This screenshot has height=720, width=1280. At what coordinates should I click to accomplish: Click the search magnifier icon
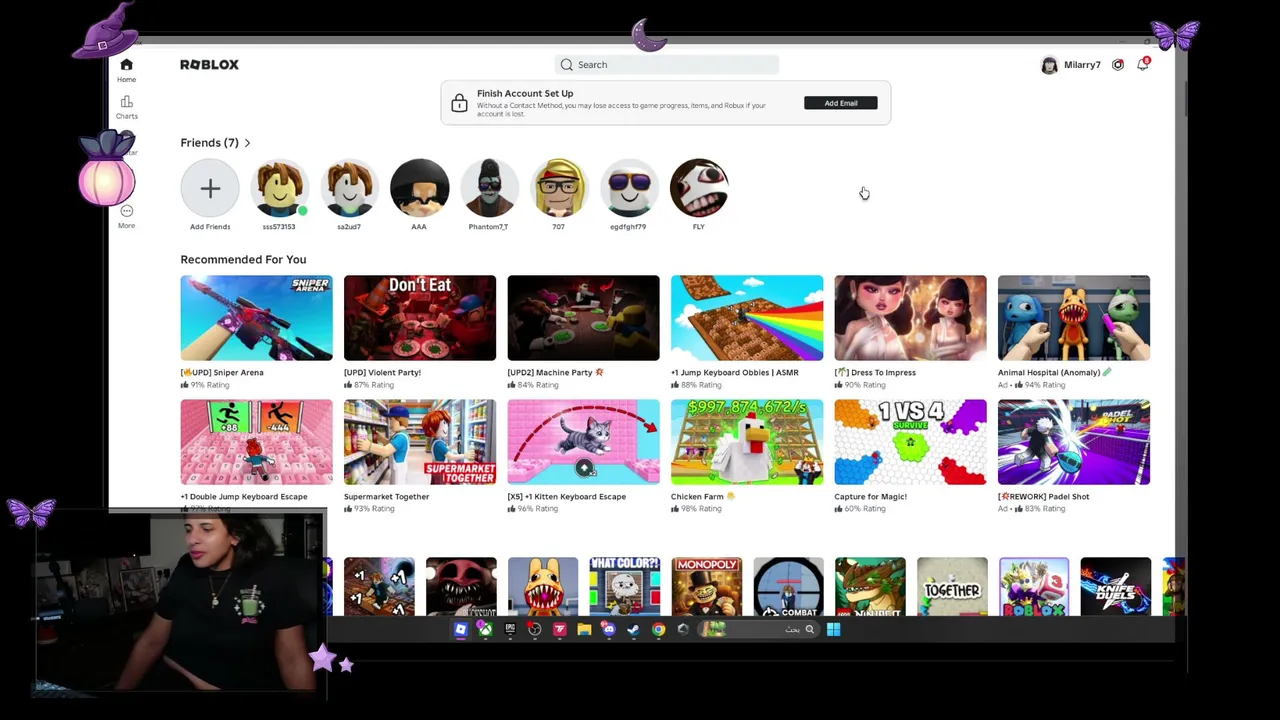(567, 65)
